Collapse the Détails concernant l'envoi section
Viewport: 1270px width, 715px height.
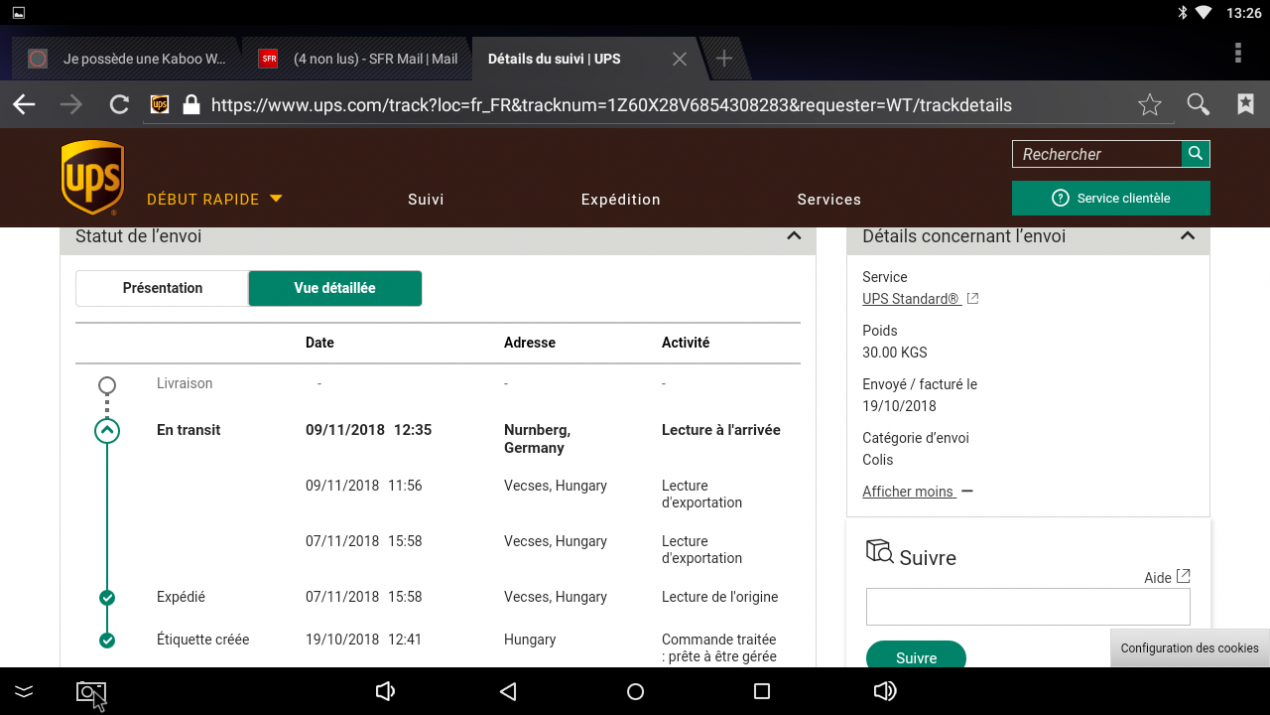(1188, 236)
